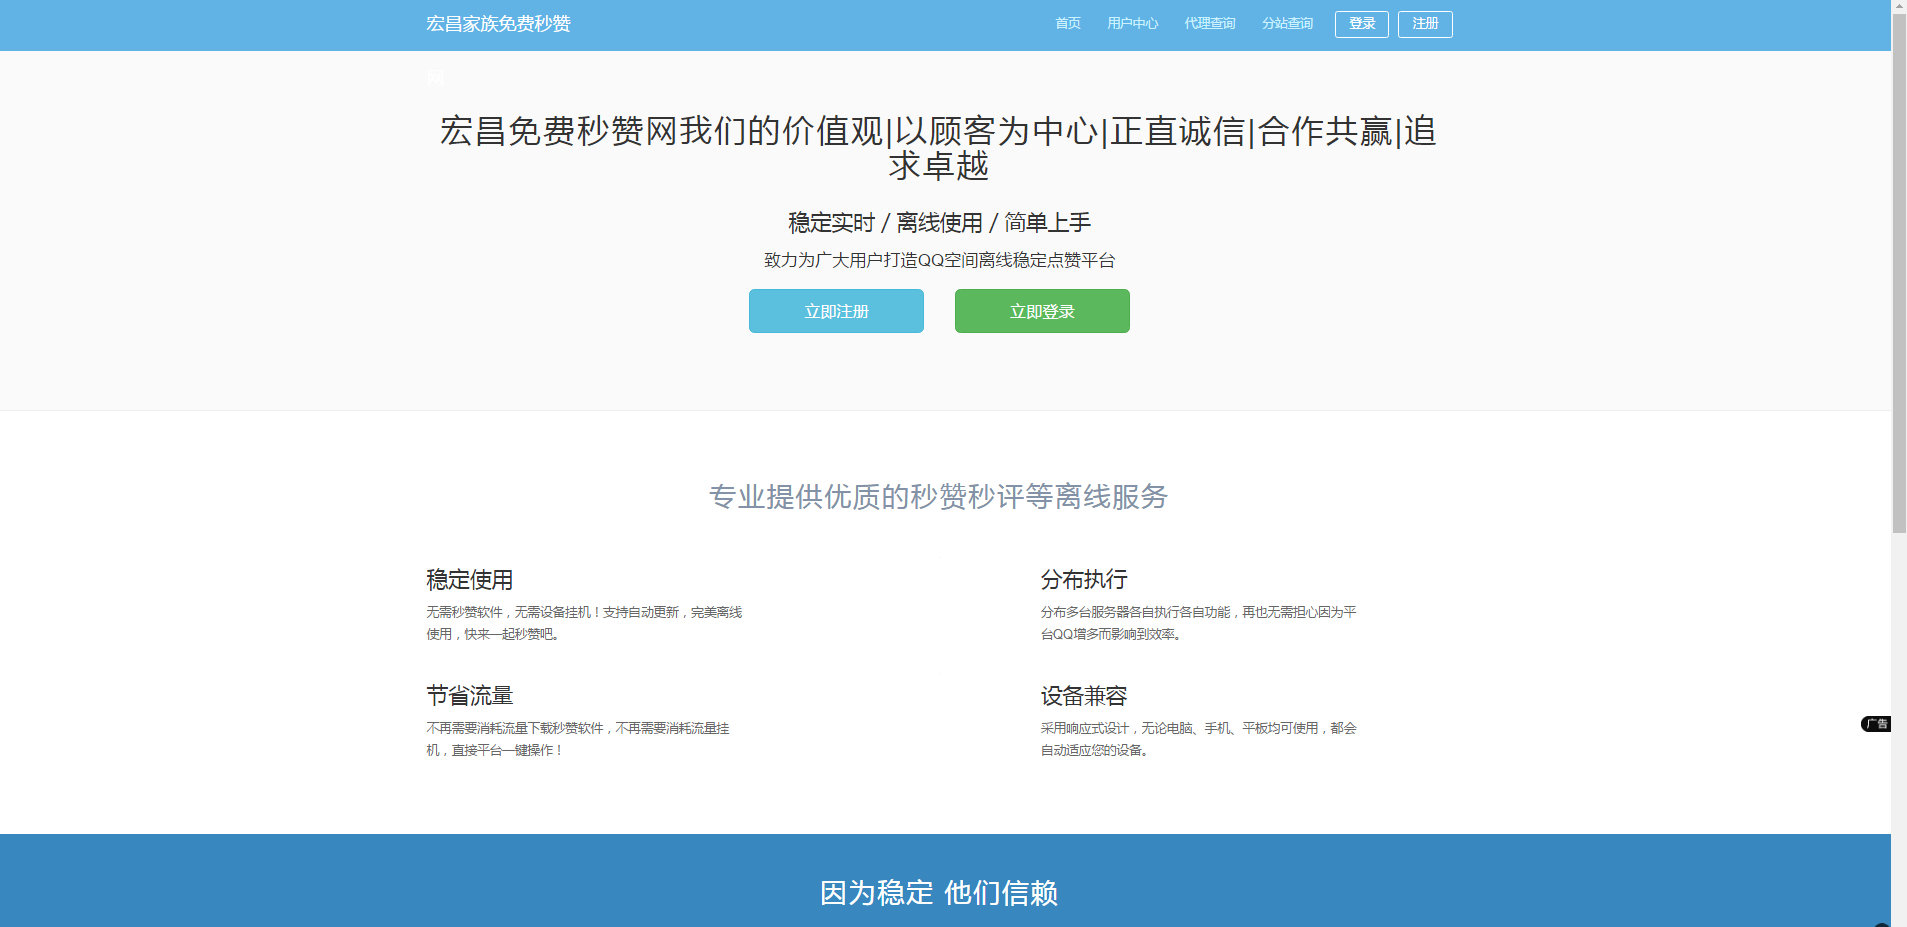Click the banner heading 因为稳定 他们信赖

[939, 893]
